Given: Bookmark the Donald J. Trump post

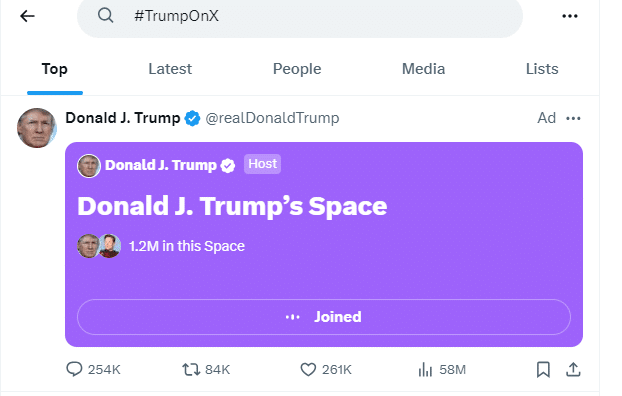Looking at the screenshot, I should point(543,369).
